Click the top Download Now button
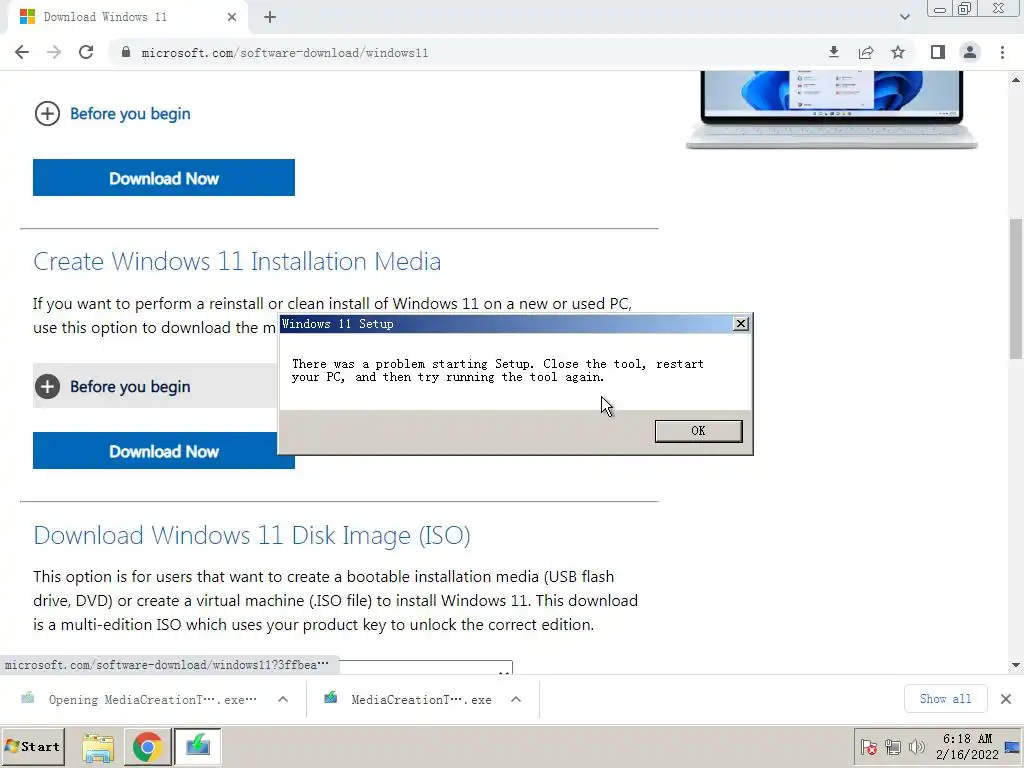Screen dimensions: 1024x768 [164, 178]
